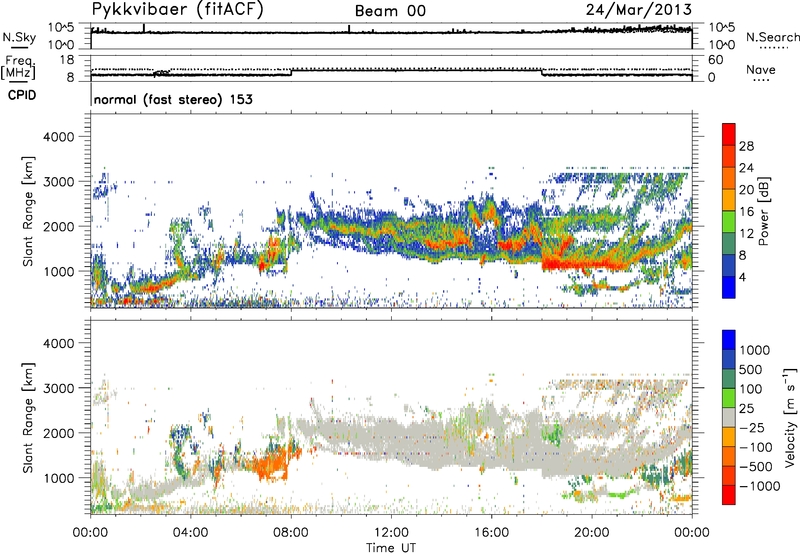Click the red top segment of Power colorbar
This screenshot has height=554, width=800.
[x=729, y=134]
